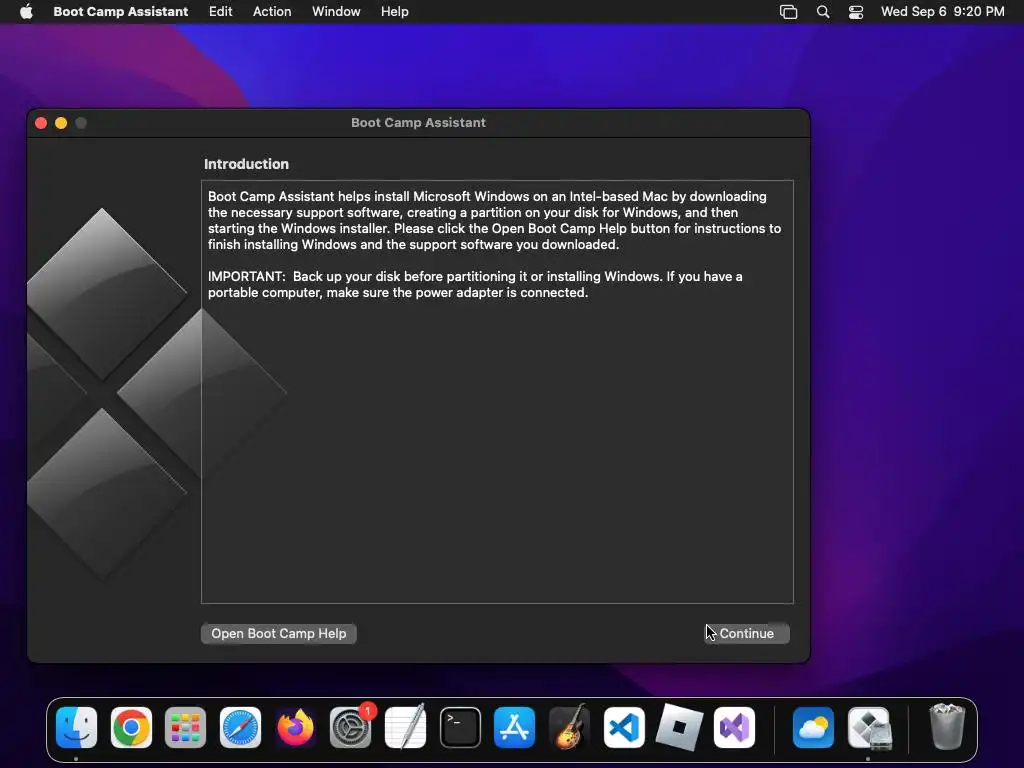The height and width of the screenshot is (768, 1024).
Task: Click the Continue button
Action: pyautogui.click(x=746, y=633)
